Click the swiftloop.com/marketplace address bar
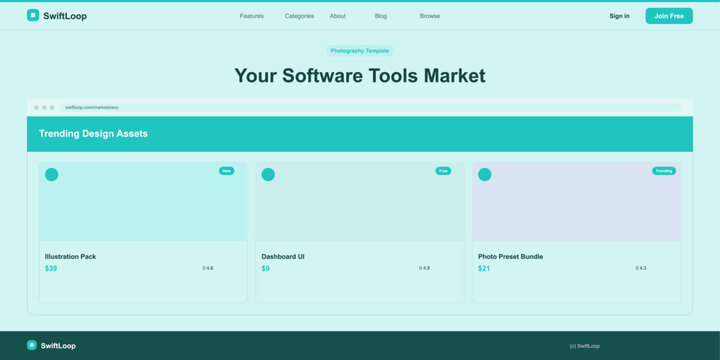Image resolution: width=720 pixels, height=360 pixels. 371,107
